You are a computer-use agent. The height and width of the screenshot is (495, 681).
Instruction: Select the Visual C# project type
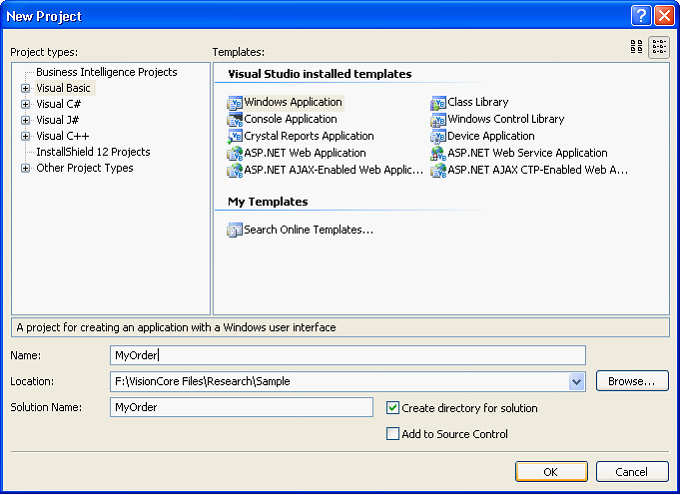pos(59,104)
